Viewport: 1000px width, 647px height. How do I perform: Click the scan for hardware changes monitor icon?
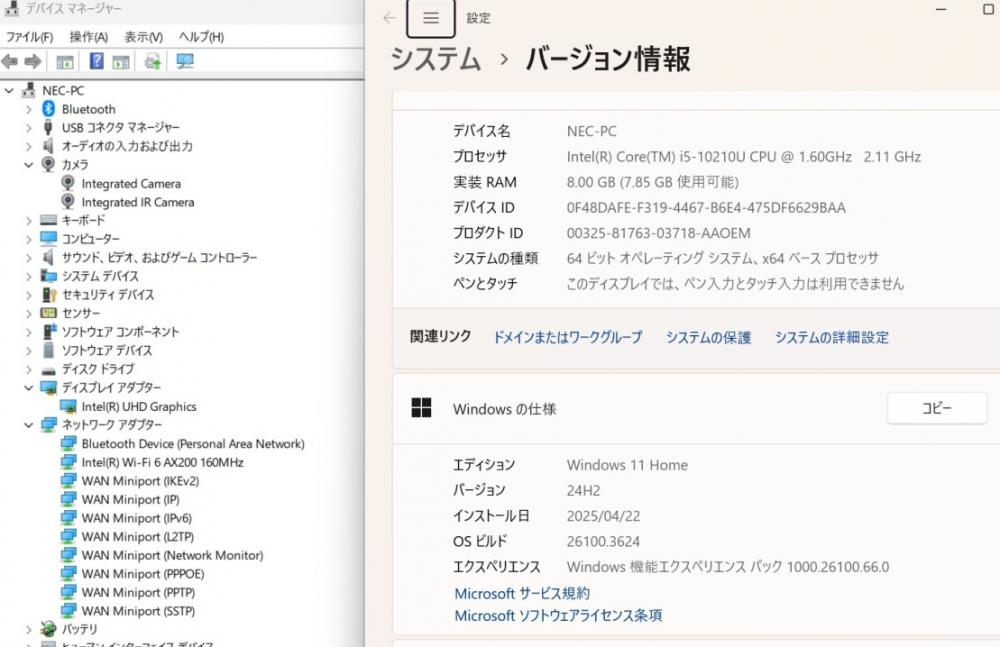point(185,61)
